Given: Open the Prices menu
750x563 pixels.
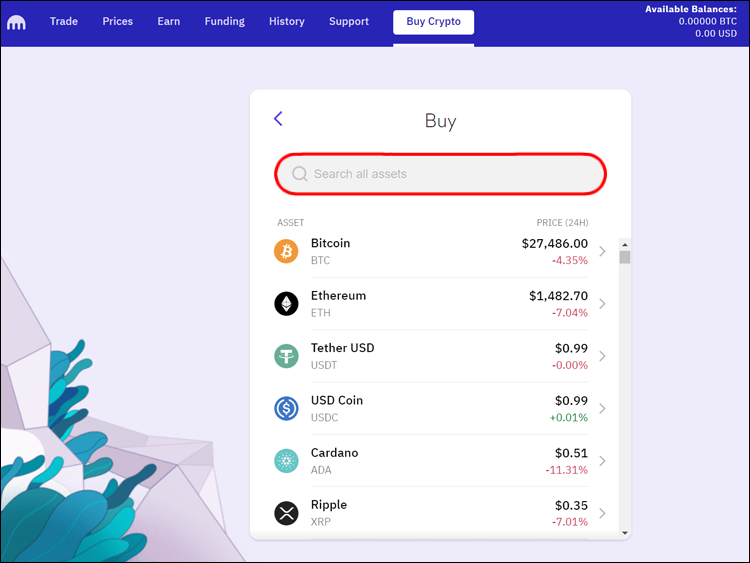Looking at the screenshot, I should coord(118,22).
